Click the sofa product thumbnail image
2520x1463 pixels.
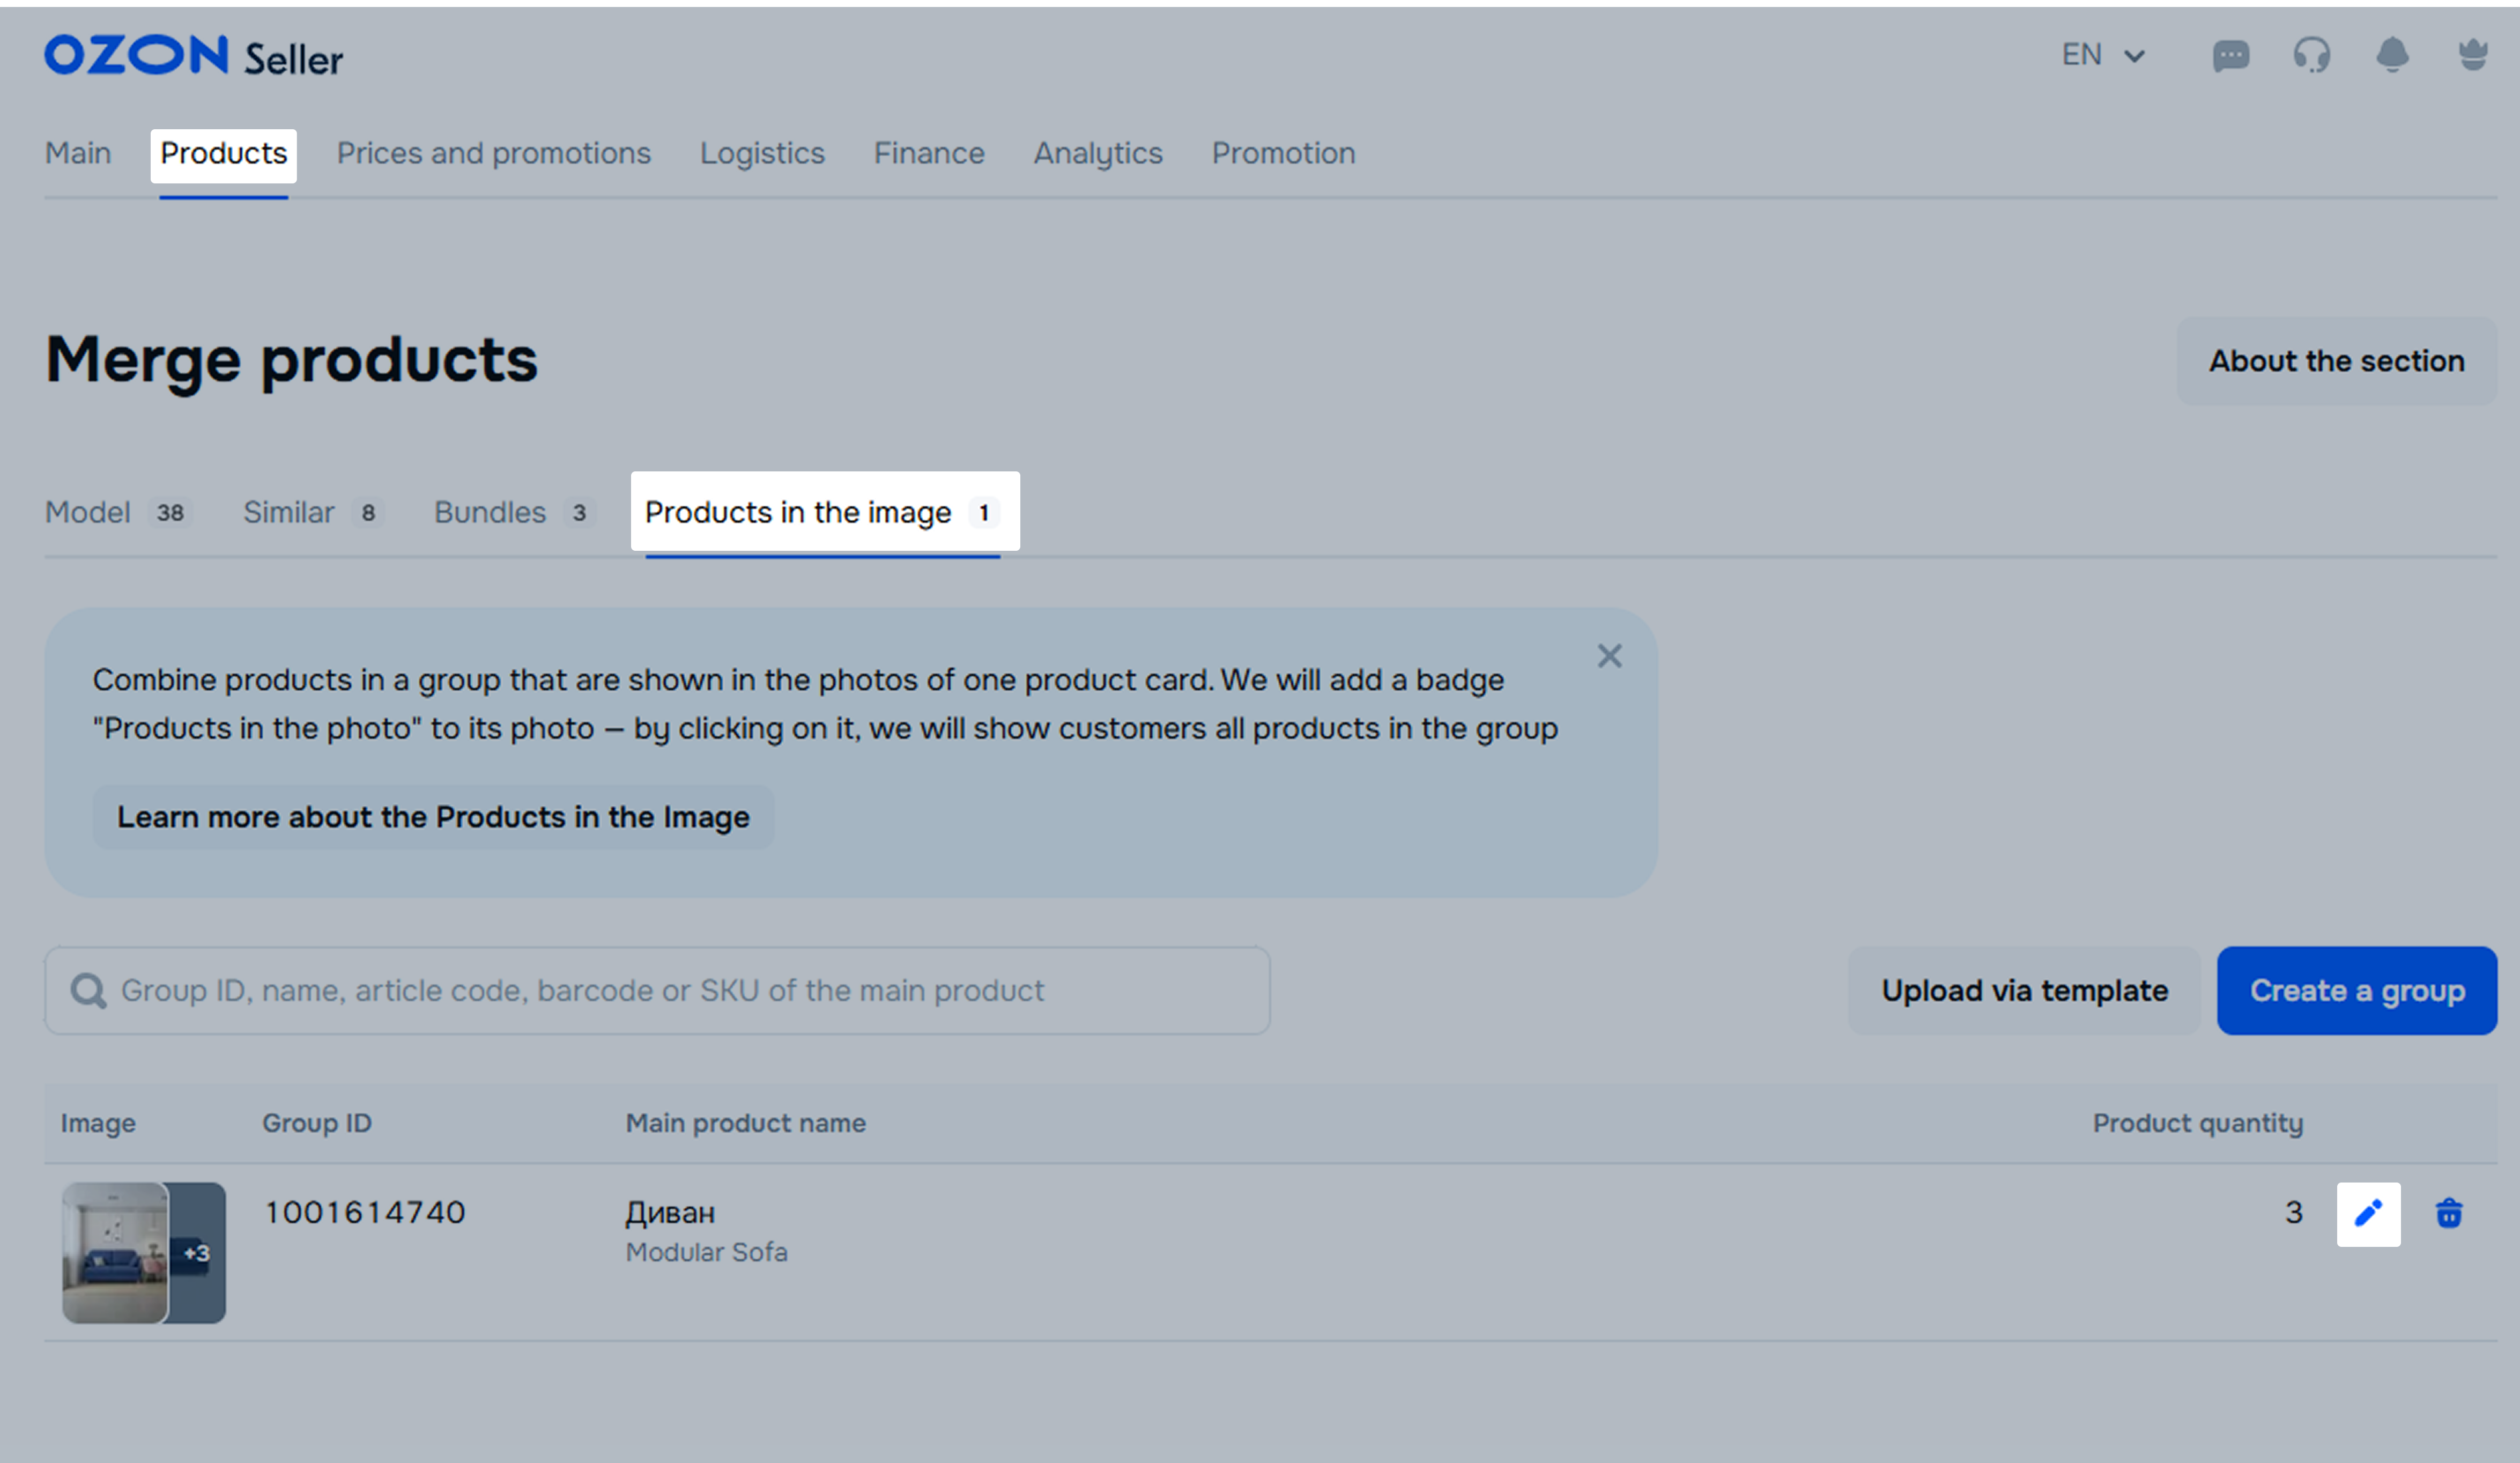point(116,1253)
